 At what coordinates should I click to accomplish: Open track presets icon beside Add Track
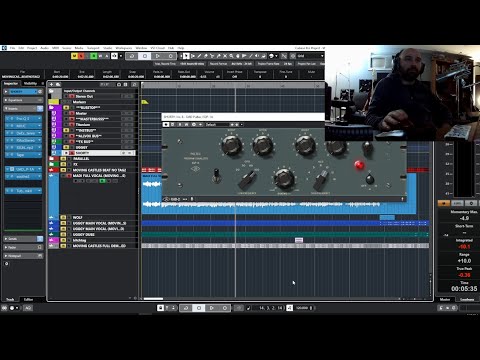(58, 84)
